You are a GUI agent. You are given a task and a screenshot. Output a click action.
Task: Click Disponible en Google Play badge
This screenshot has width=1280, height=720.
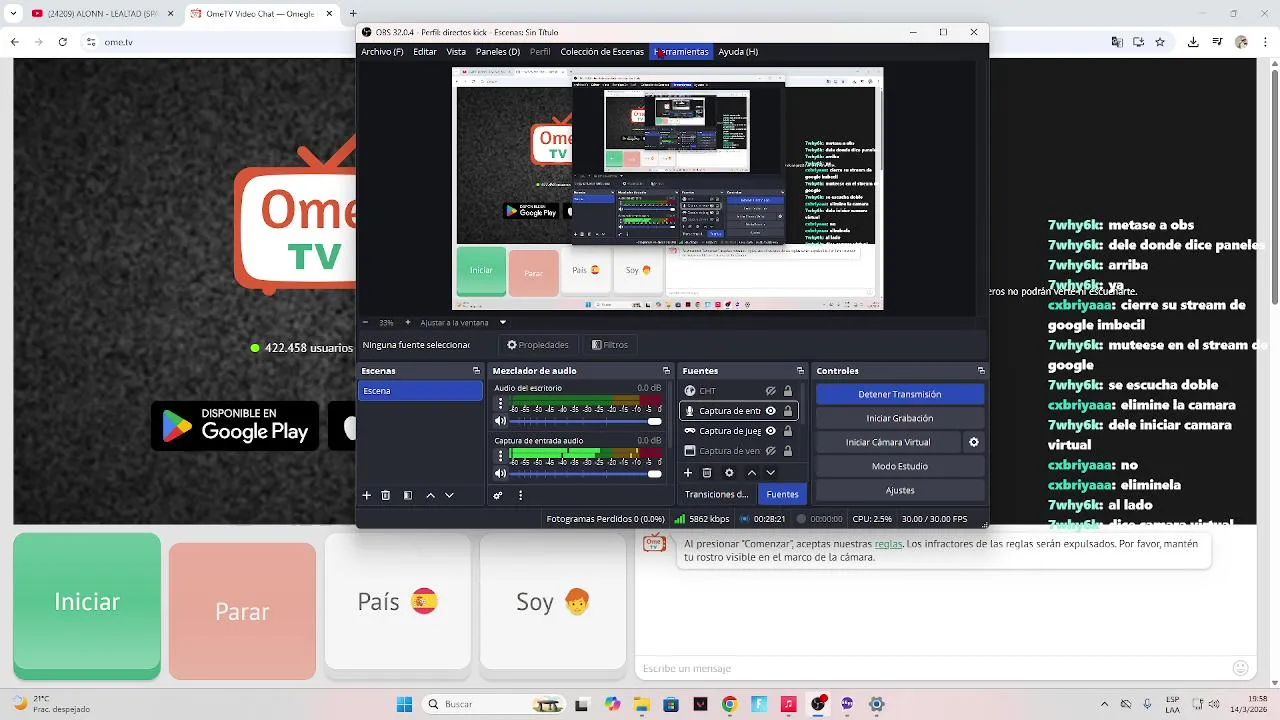235,425
